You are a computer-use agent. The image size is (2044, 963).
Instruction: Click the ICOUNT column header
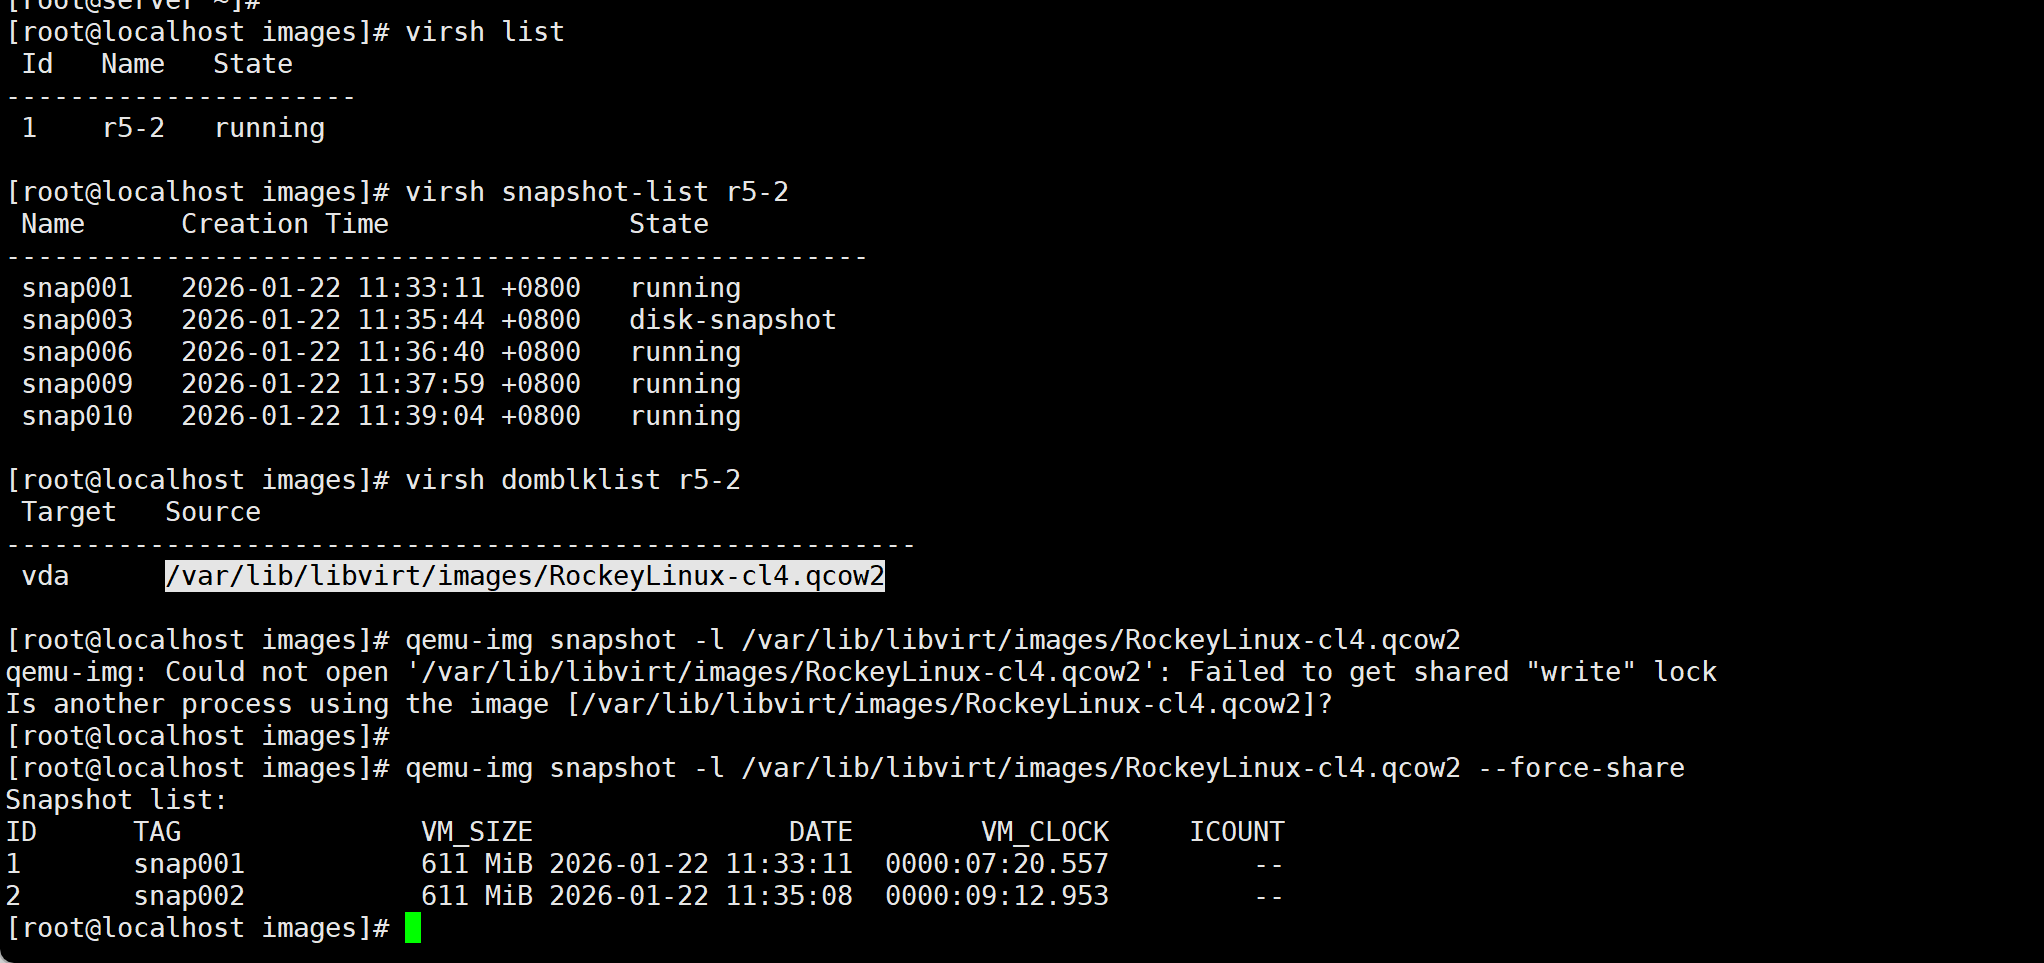(1237, 832)
